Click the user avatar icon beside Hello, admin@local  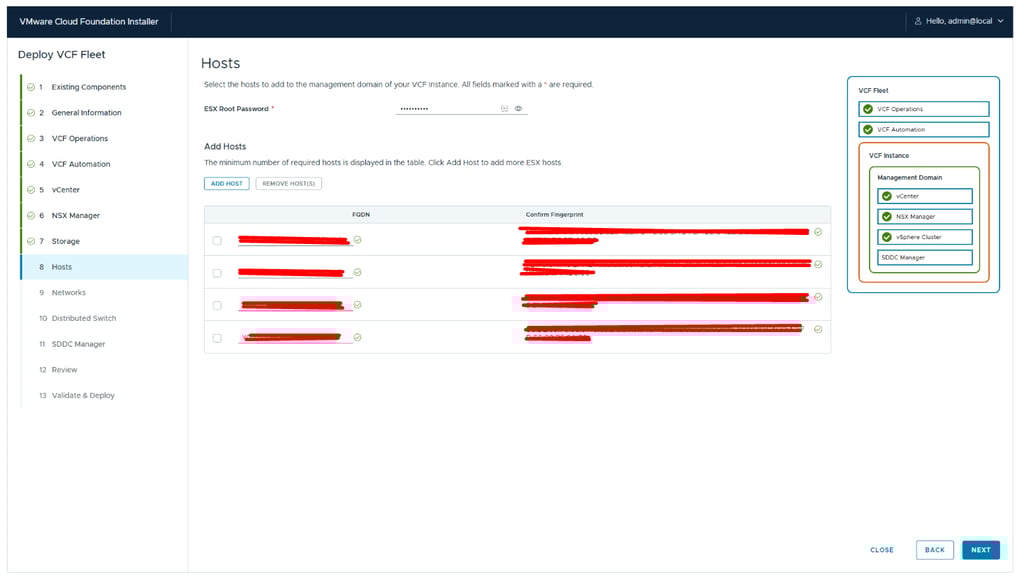tap(918, 21)
